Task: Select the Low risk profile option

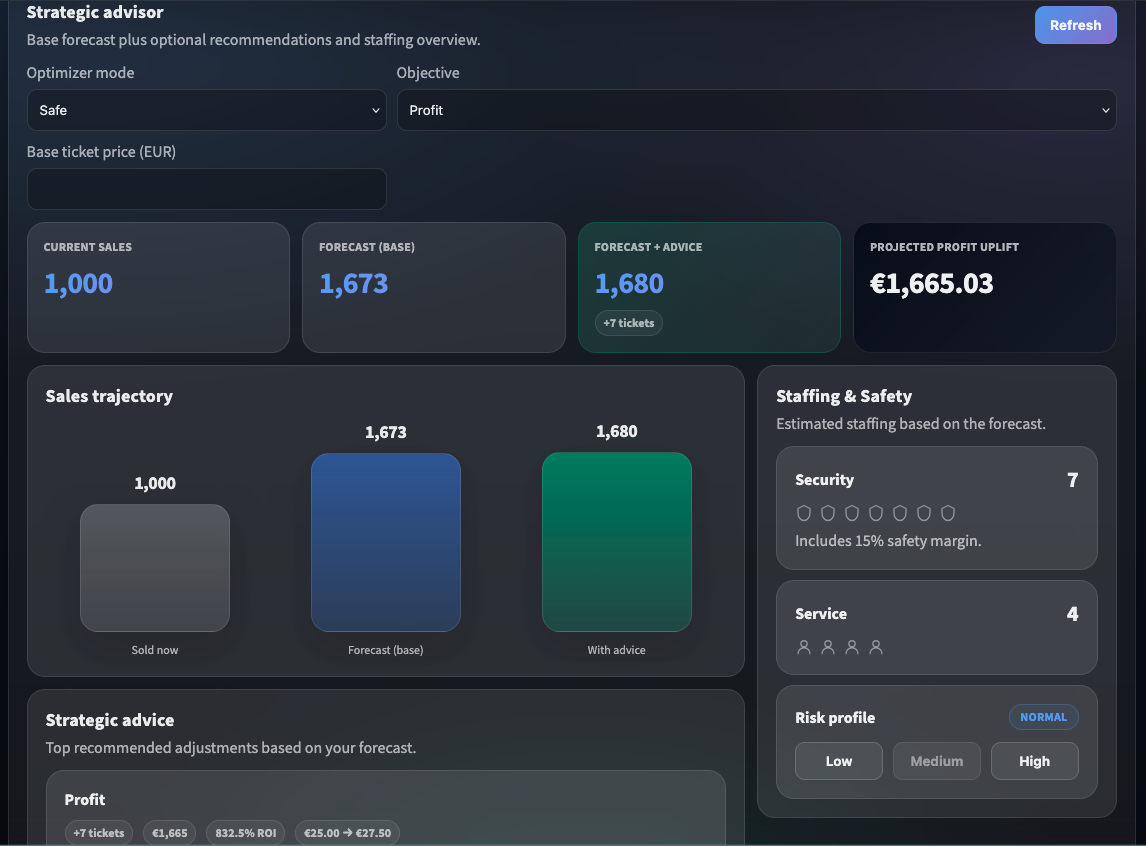Action: click(838, 761)
